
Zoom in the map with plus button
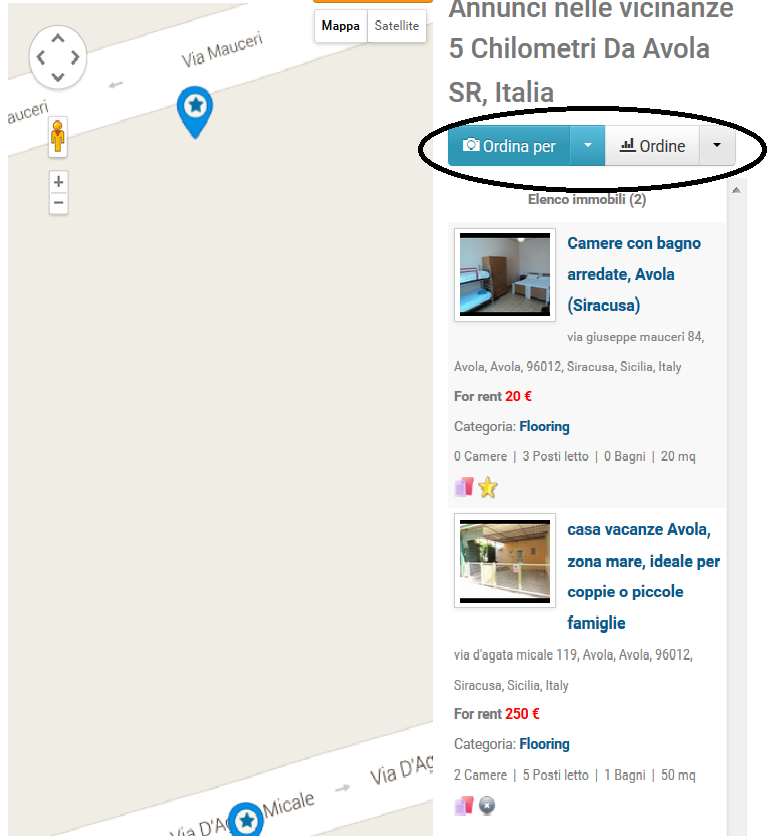point(59,182)
